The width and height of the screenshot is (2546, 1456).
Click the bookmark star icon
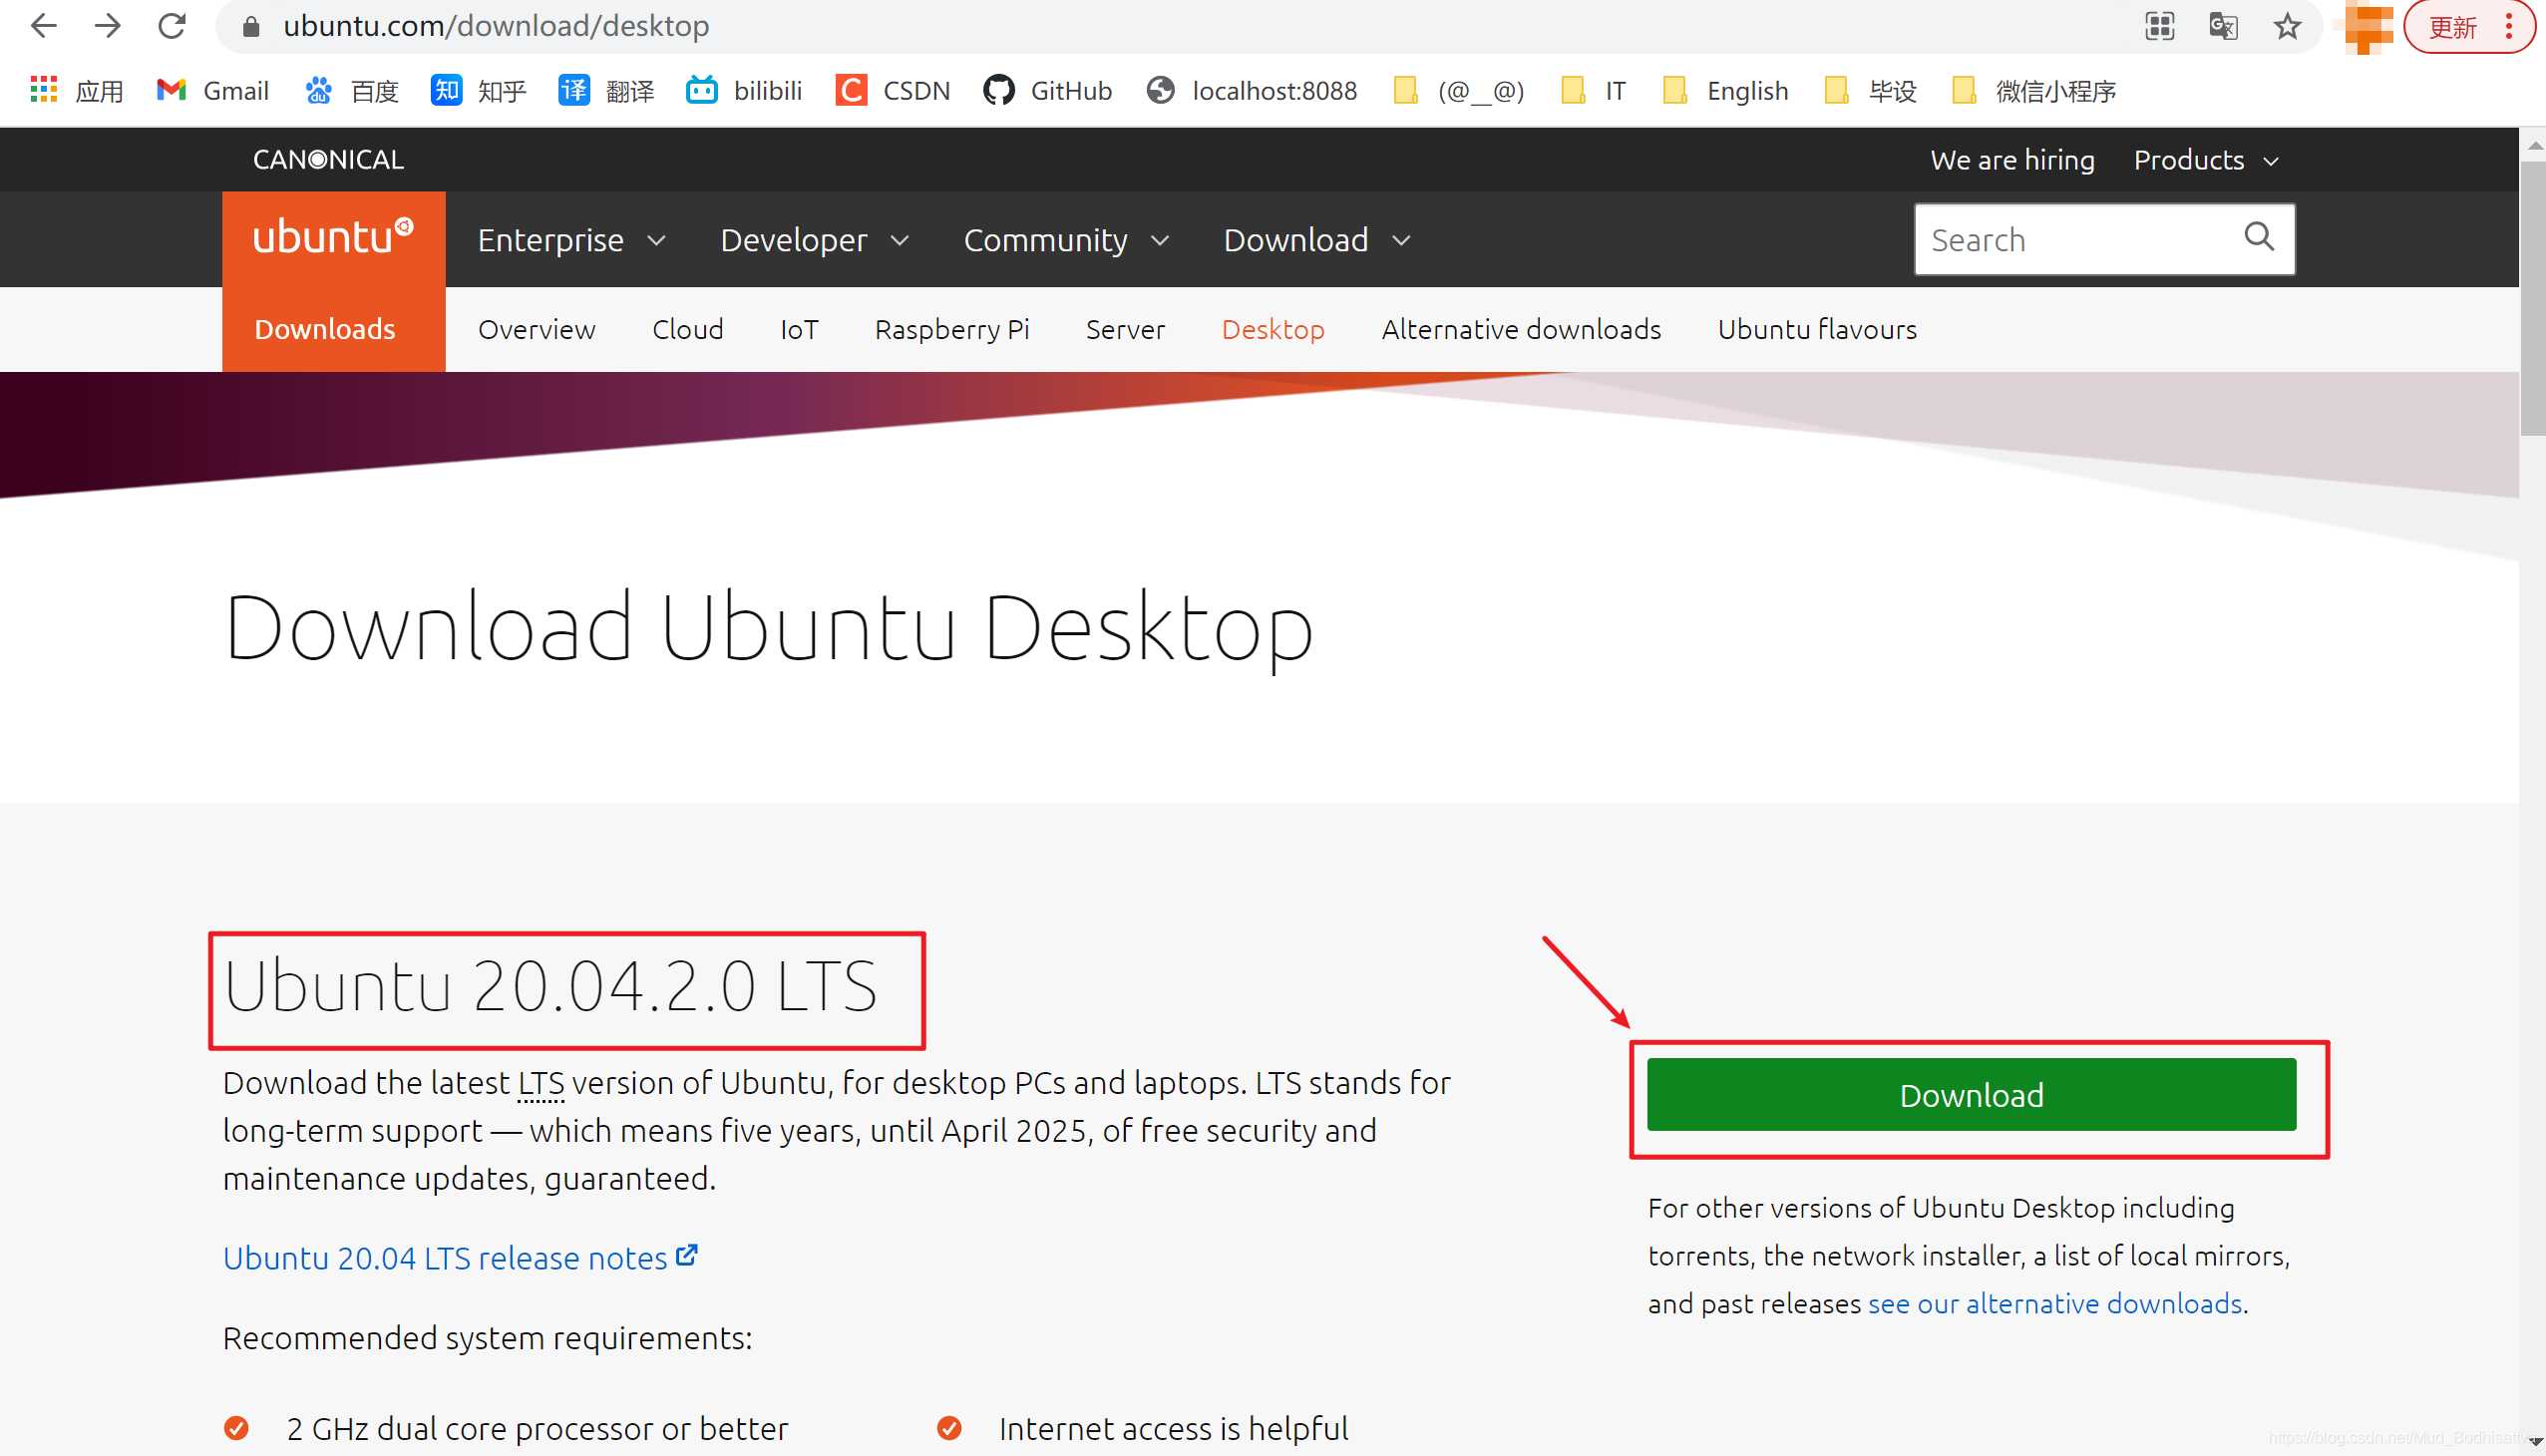point(2287,26)
